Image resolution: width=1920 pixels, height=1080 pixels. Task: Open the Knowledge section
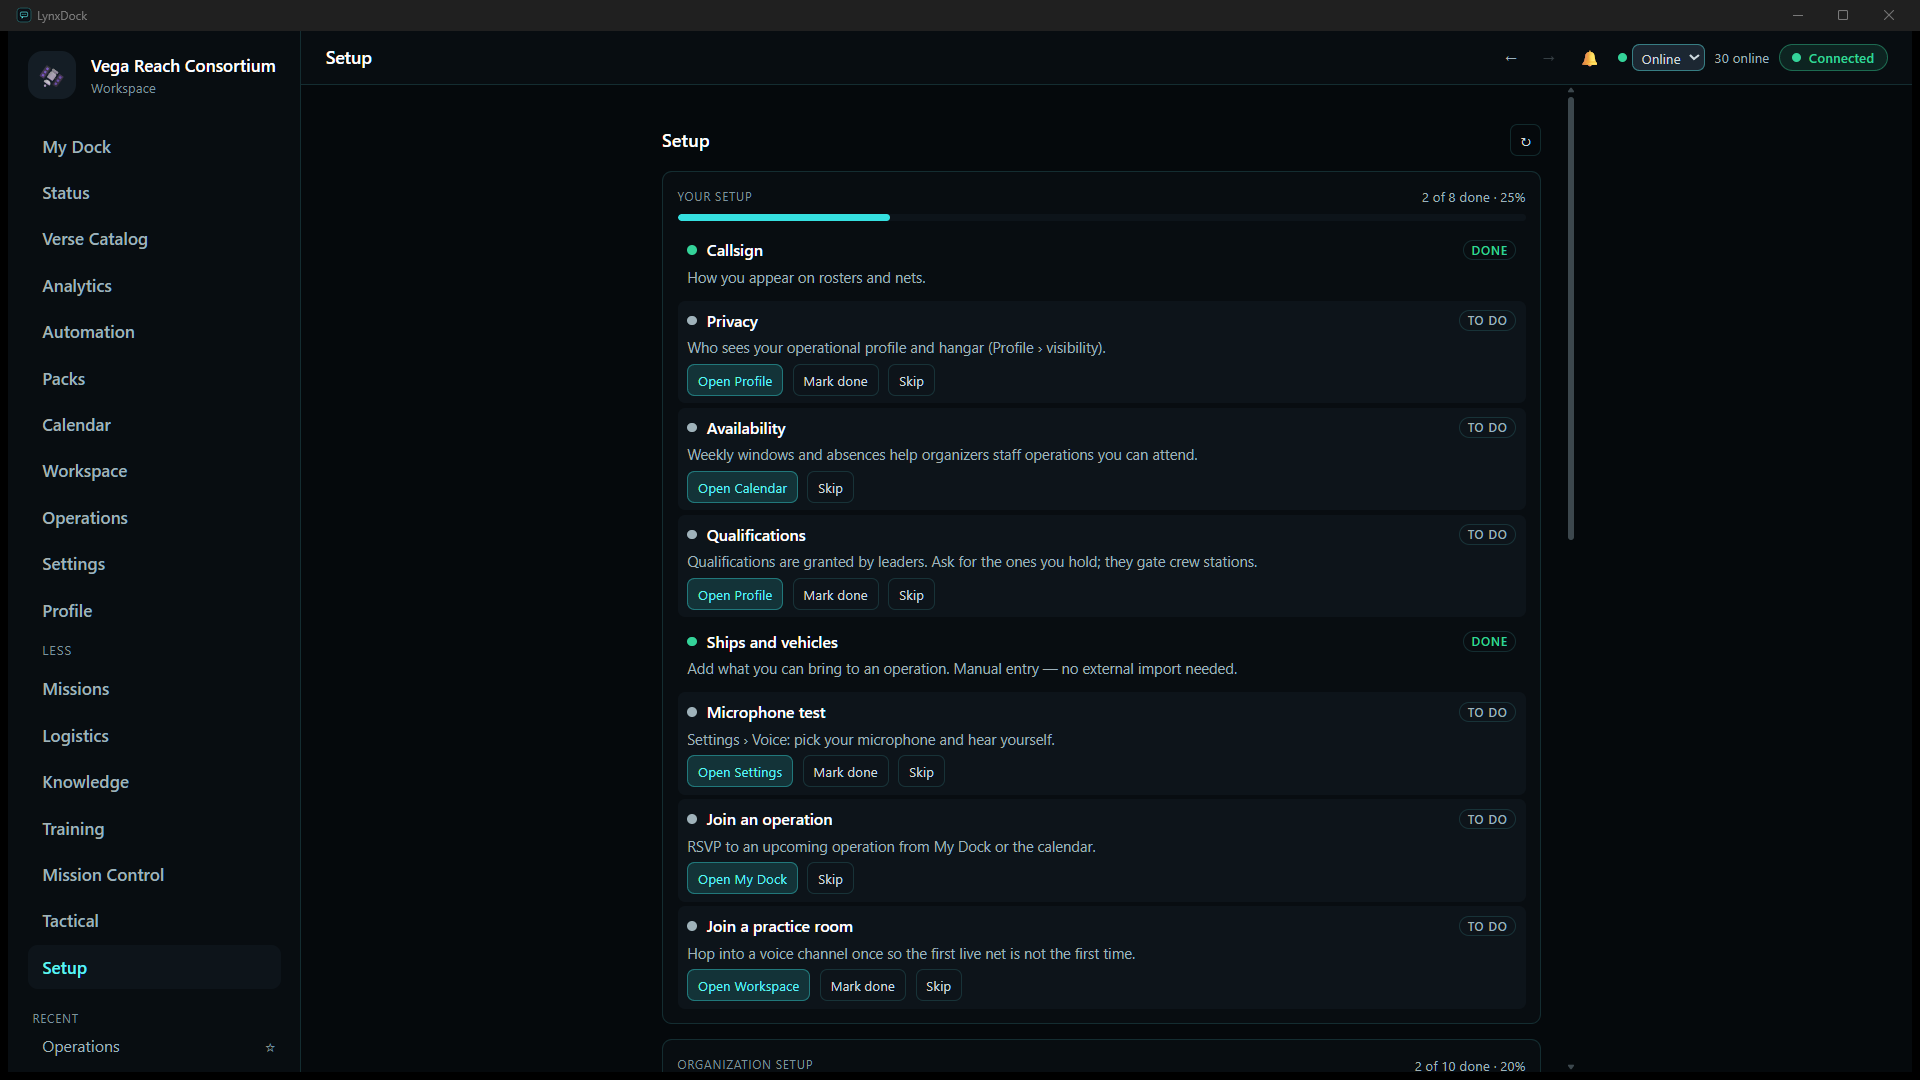click(154, 782)
